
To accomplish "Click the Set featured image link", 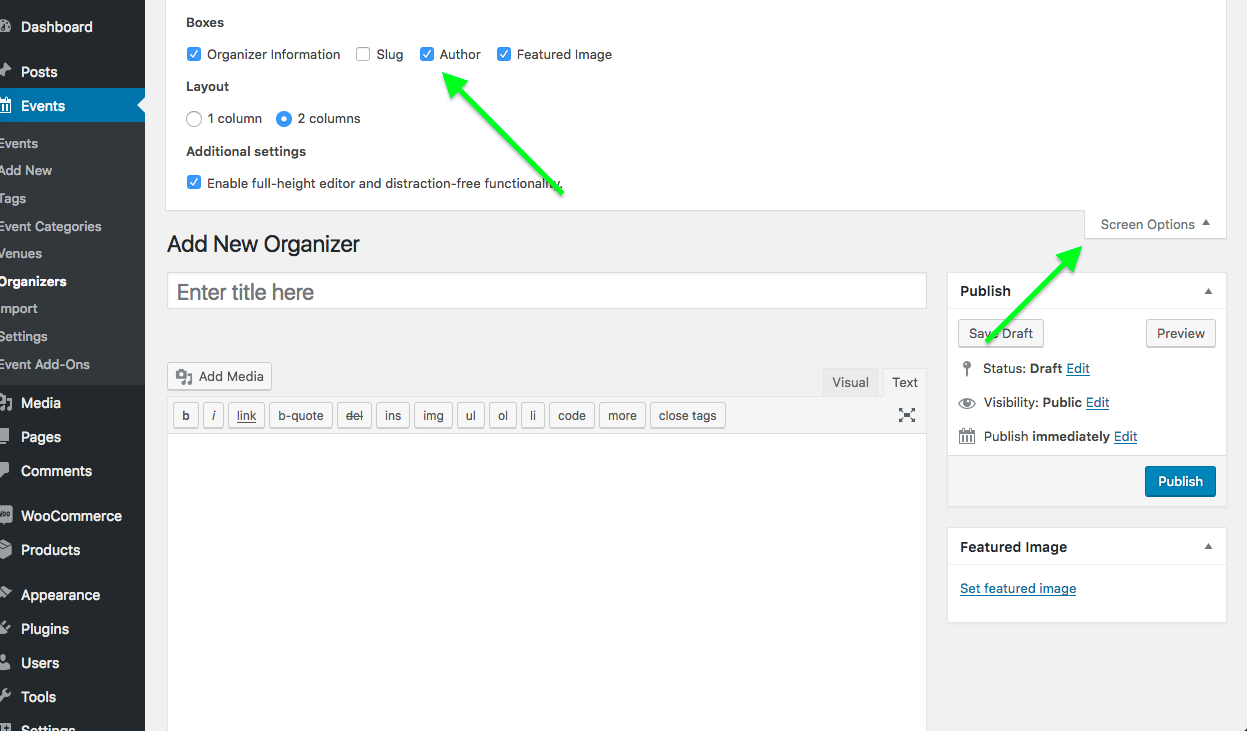I will click(x=1017, y=589).
